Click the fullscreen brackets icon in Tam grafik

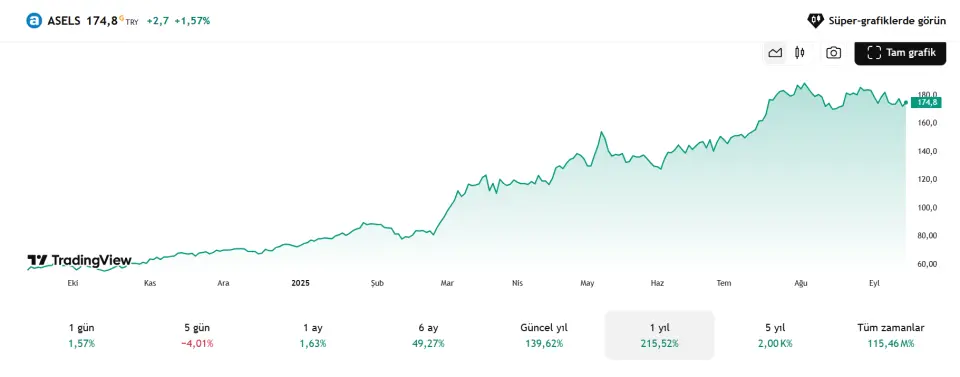pyautogui.click(x=874, y=53)
